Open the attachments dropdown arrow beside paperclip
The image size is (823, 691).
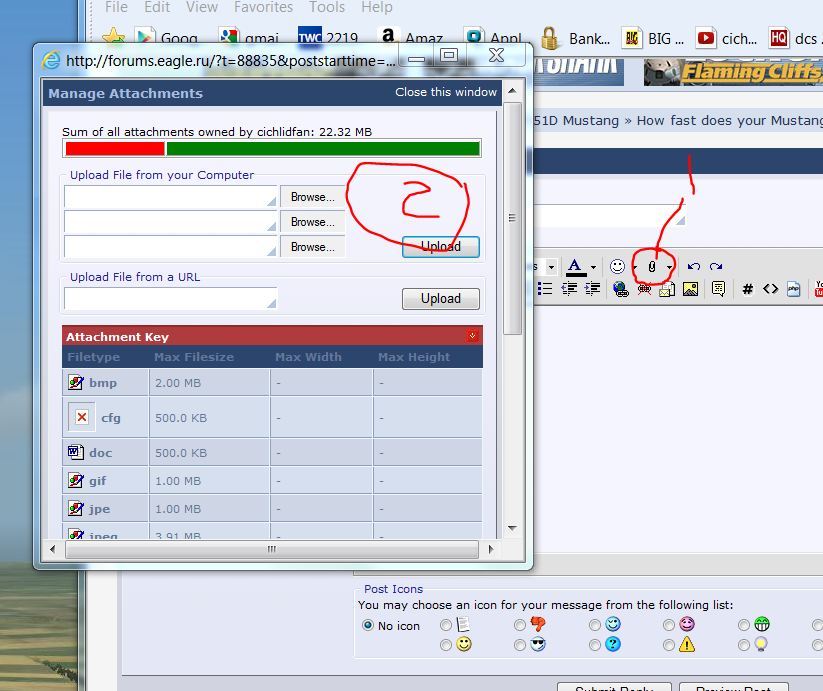coord(669,267)
